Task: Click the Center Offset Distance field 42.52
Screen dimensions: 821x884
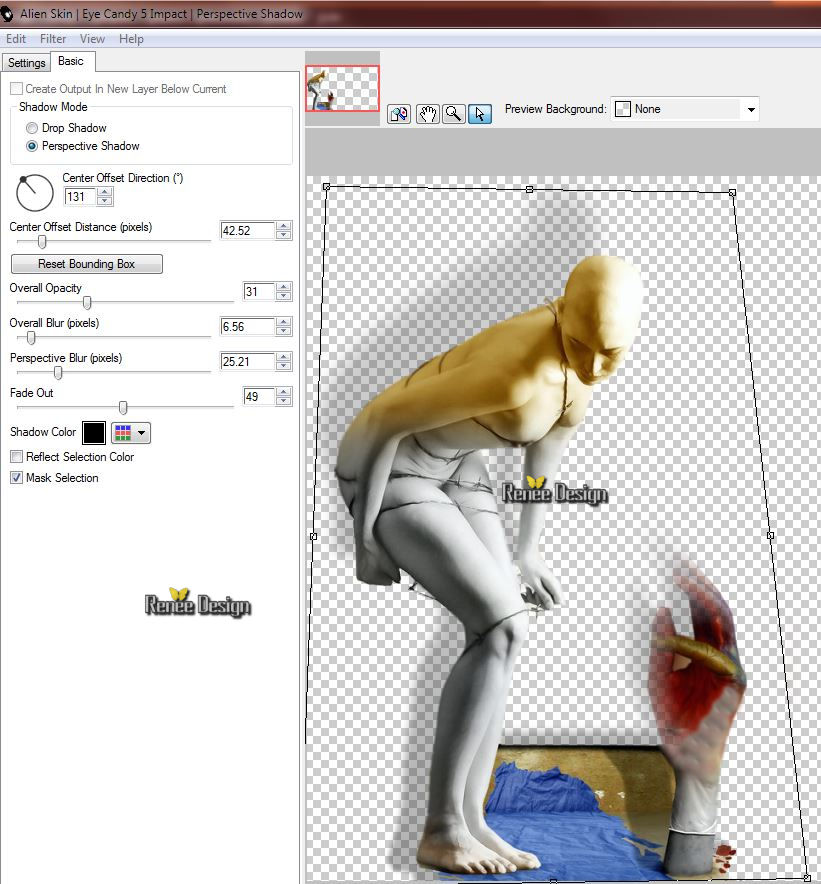Action: [247, 231]
